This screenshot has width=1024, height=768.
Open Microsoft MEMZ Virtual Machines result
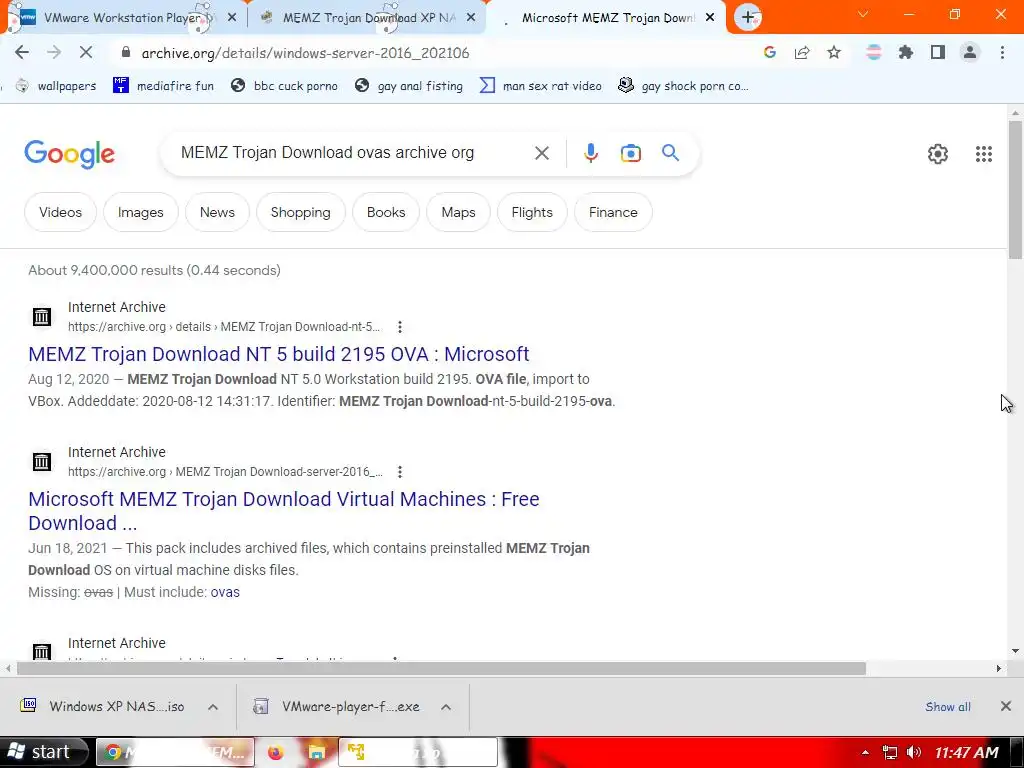pyautogui.click(x=283, y=511)
